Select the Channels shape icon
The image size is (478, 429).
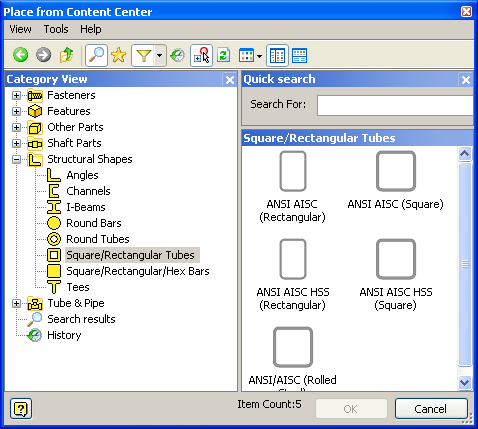coord(54,191)
